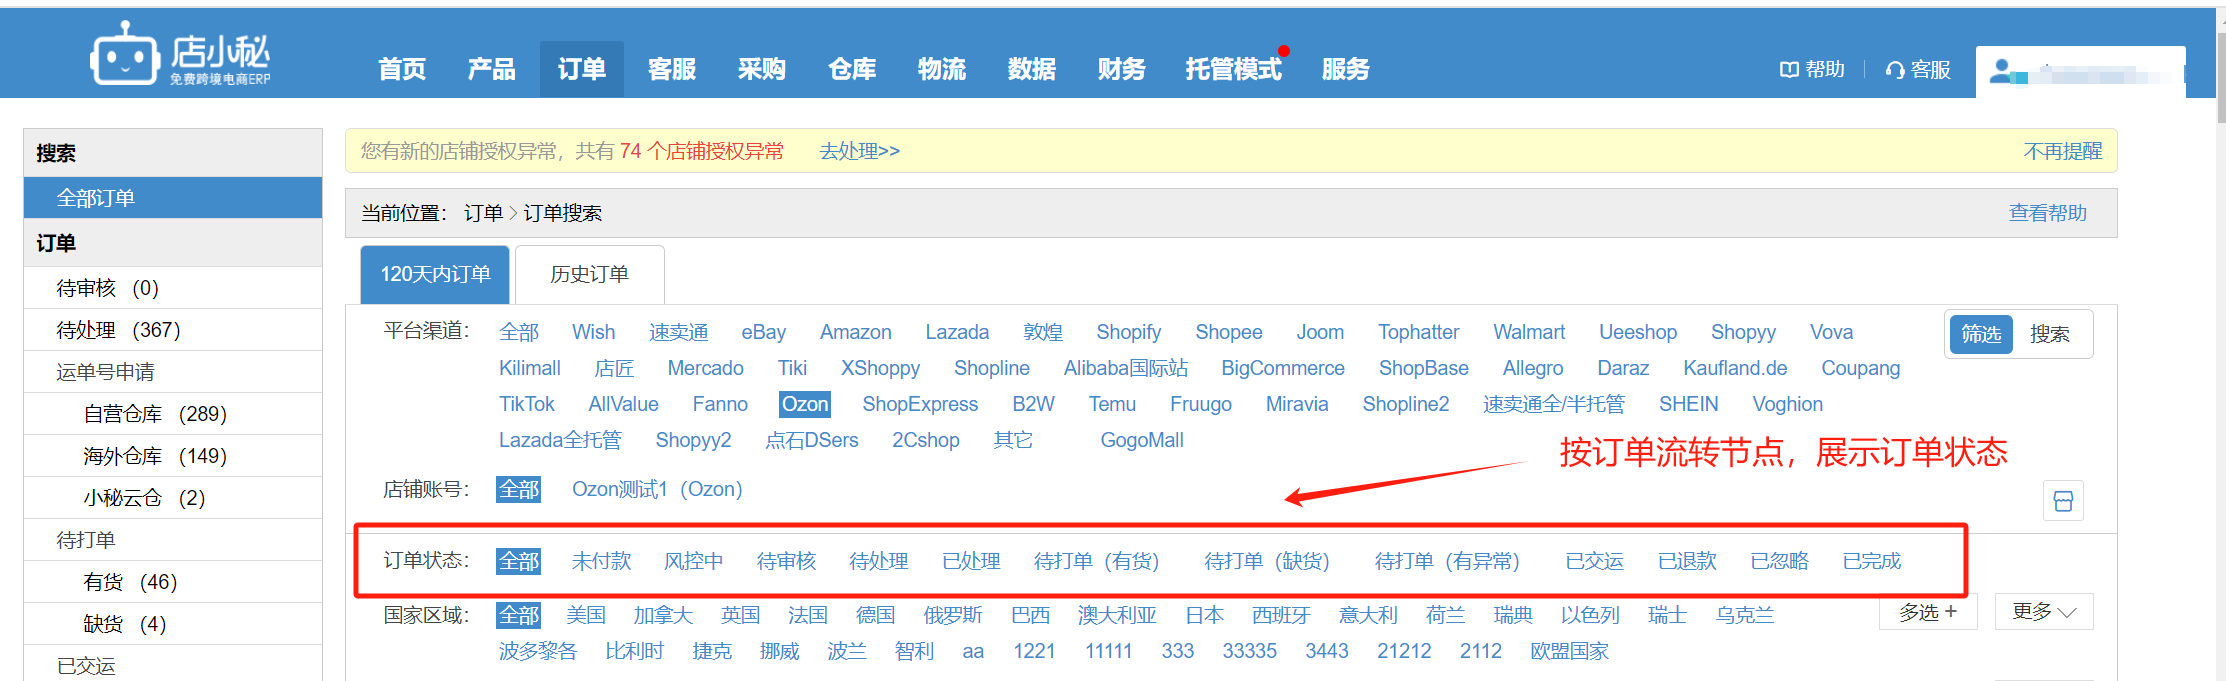Open 有货 (46) in sidebar

173,582
